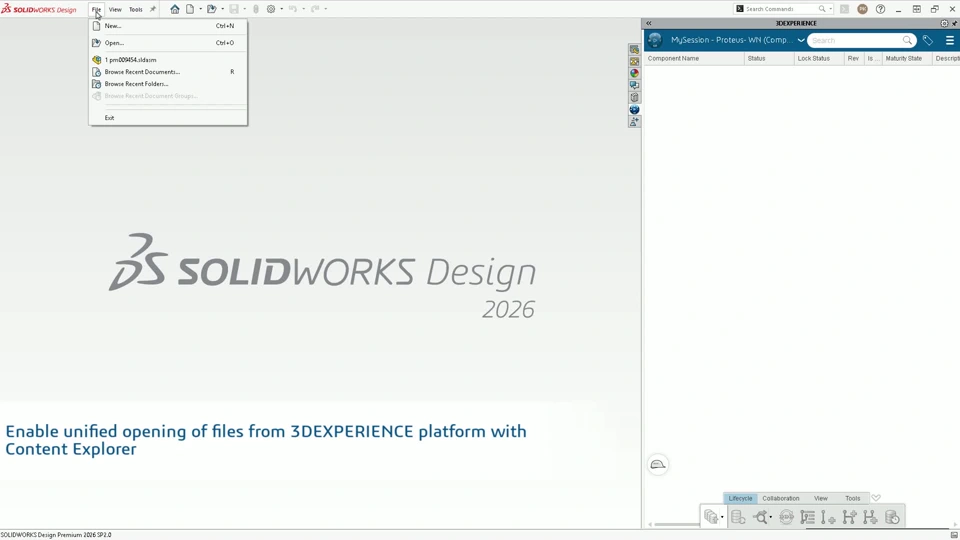Open the SOLIDWORKS Resources task pane tab
The width and height of the screenshot is (960, 540).
point(634,50)
